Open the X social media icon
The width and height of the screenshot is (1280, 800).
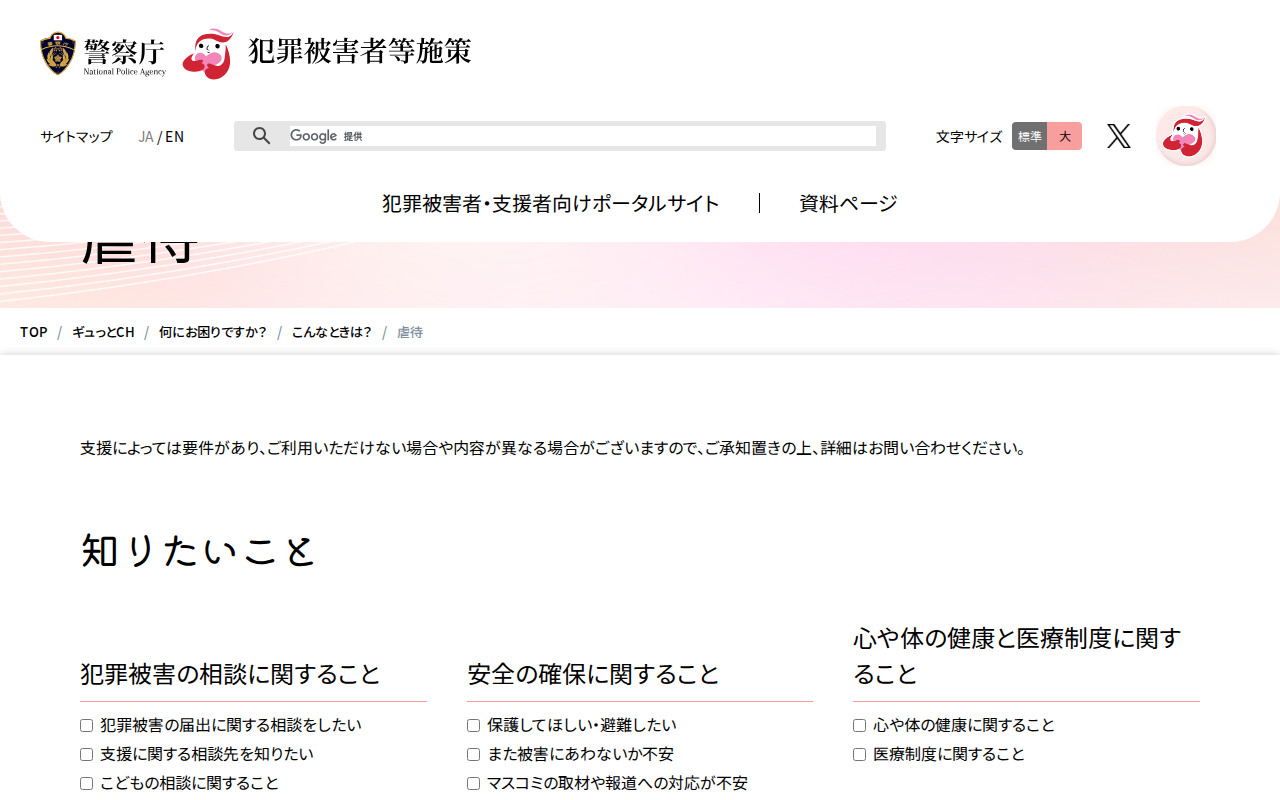(x=1119, y=136)
